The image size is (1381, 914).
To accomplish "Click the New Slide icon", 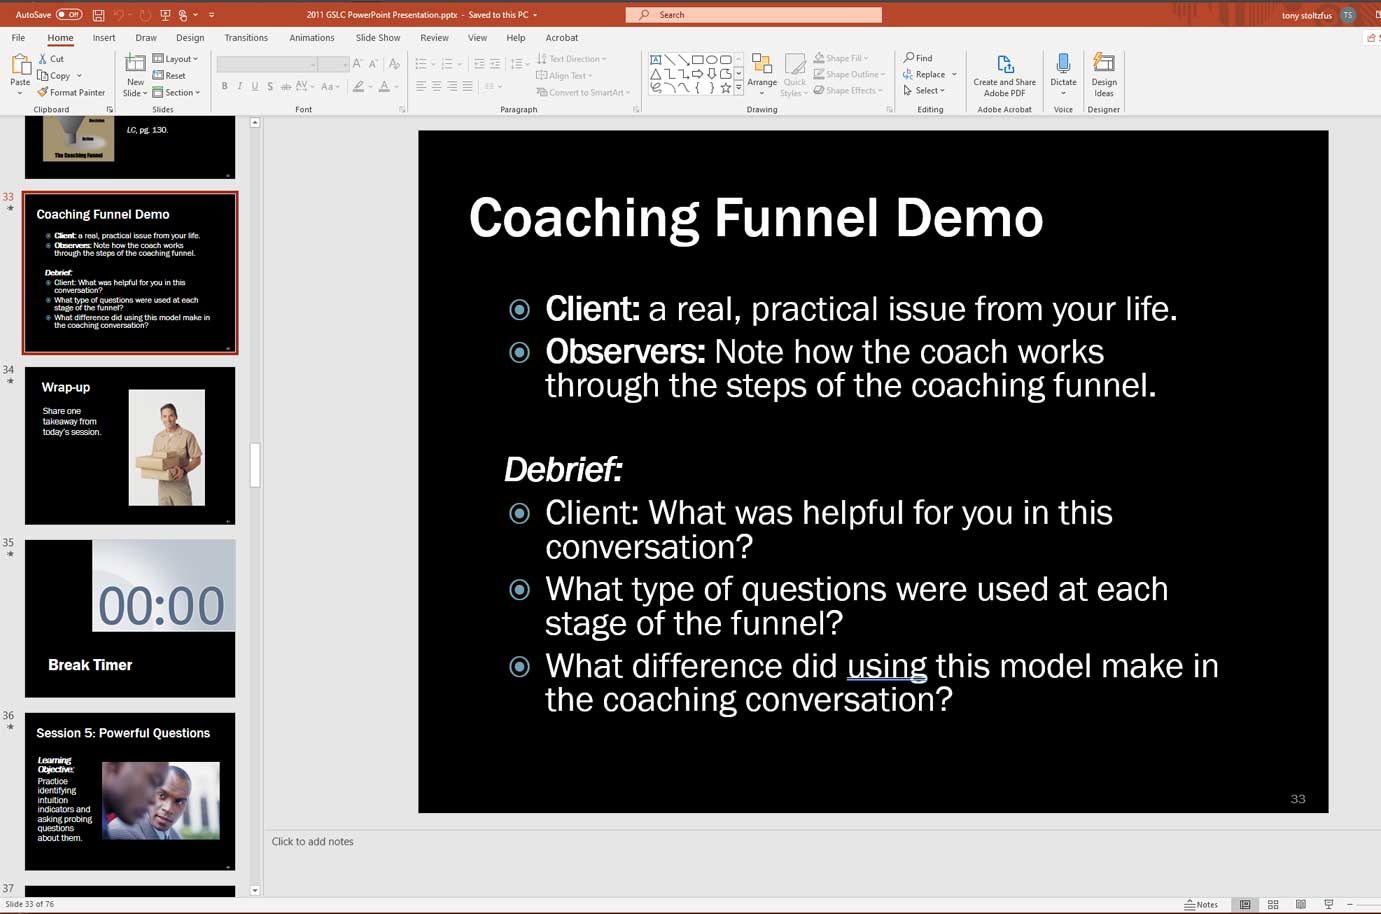I will pos(135,64).
